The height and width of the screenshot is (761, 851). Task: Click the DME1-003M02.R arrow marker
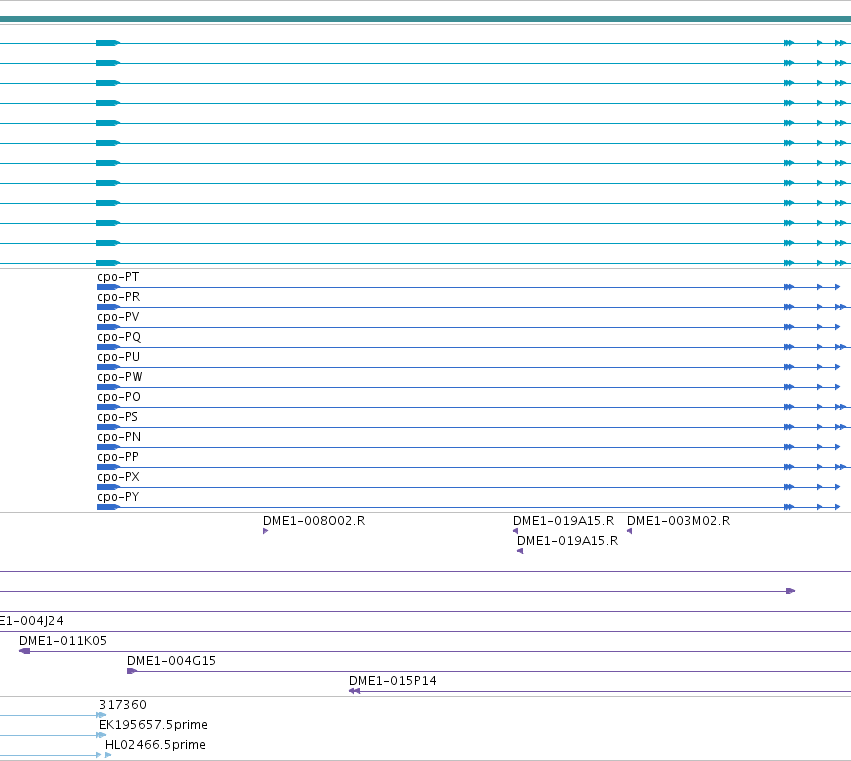point(630,531)
